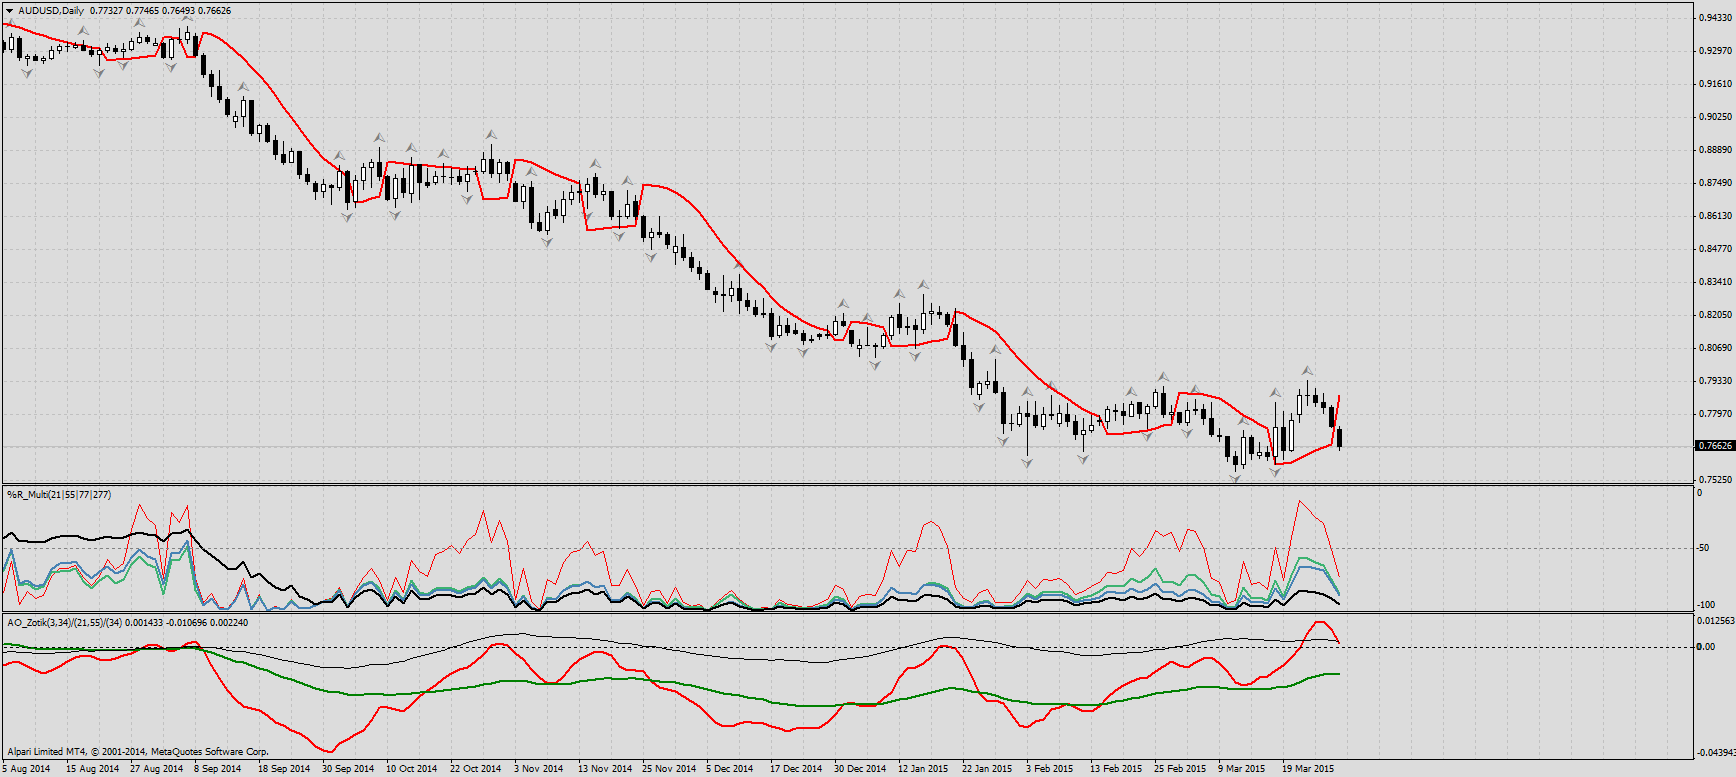Click price scale value 0.90250
The image size is (1736, 777).
(1715, 117)
